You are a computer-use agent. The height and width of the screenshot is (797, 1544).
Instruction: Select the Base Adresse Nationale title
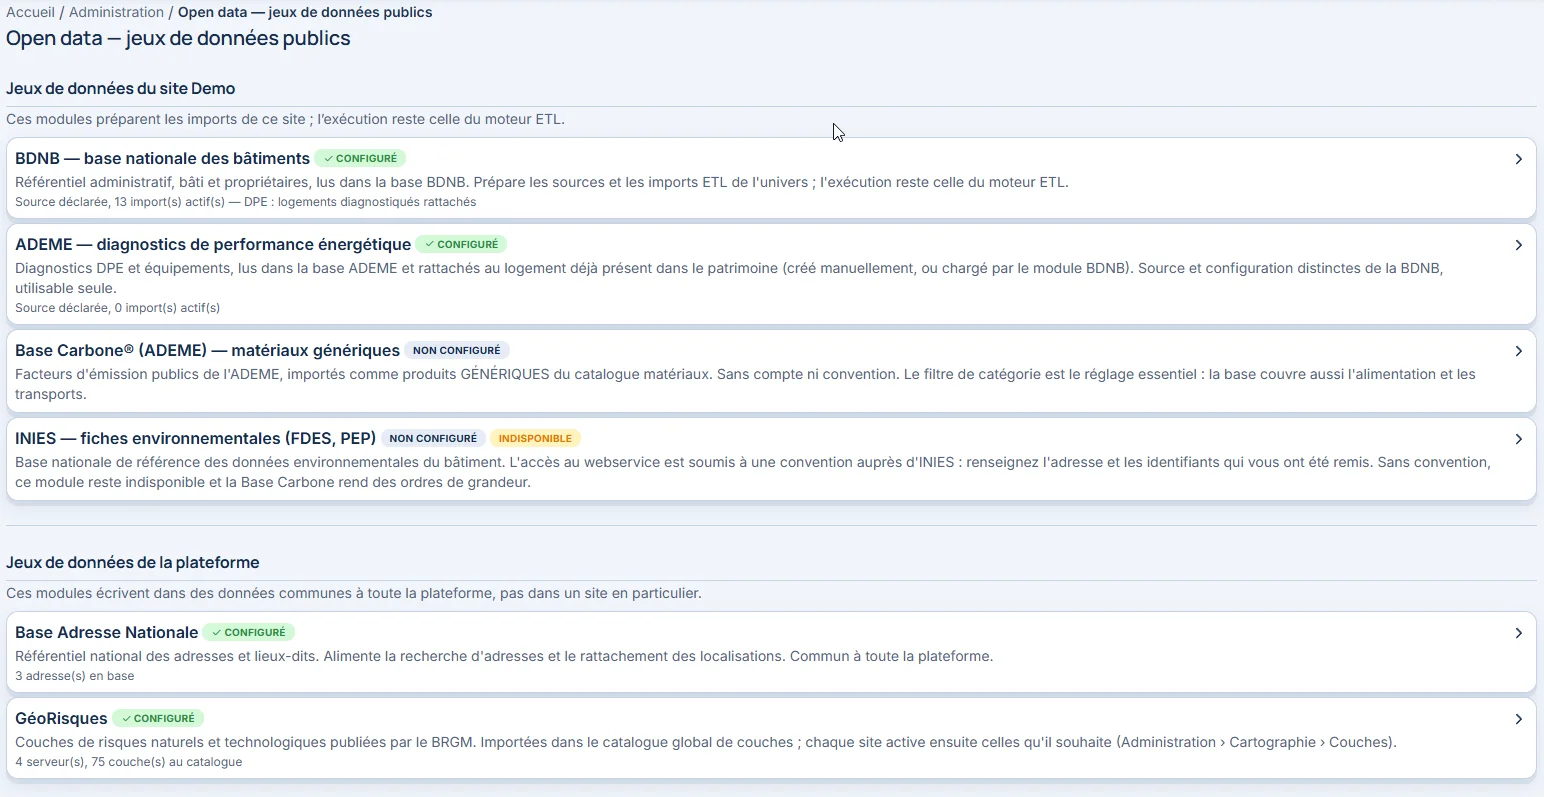pos(106,632)
